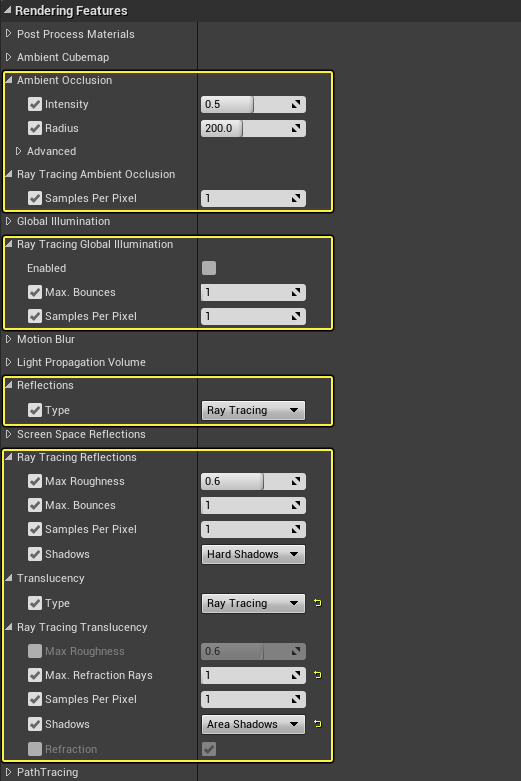Click spin arrow in Ray Tracing AO Samples Per Pixel

coord(296,198)
